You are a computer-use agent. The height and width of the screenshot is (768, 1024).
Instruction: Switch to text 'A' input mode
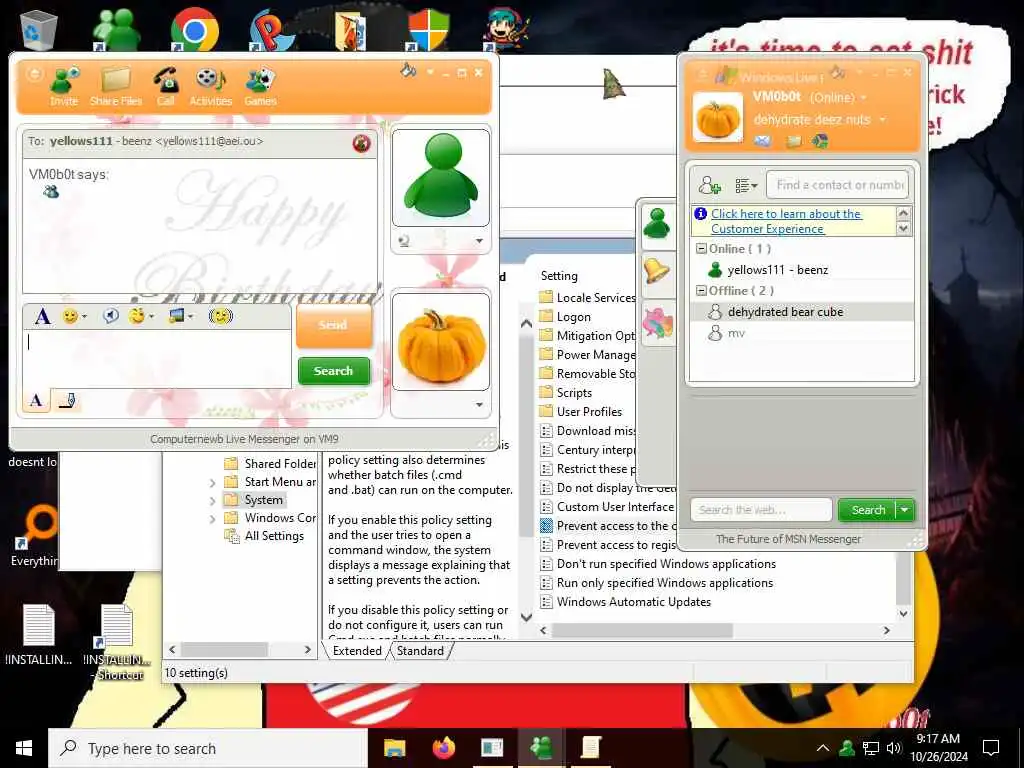tap(37, 400)
